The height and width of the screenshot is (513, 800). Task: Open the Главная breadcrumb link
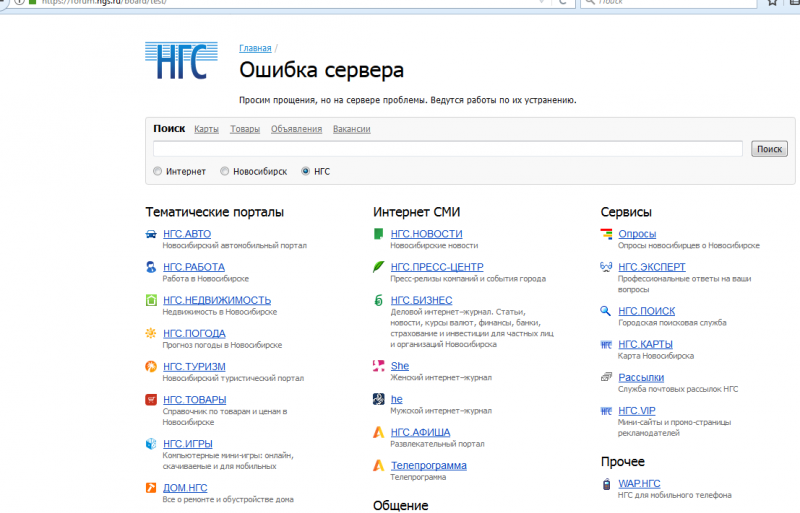[x=255, y=48]
